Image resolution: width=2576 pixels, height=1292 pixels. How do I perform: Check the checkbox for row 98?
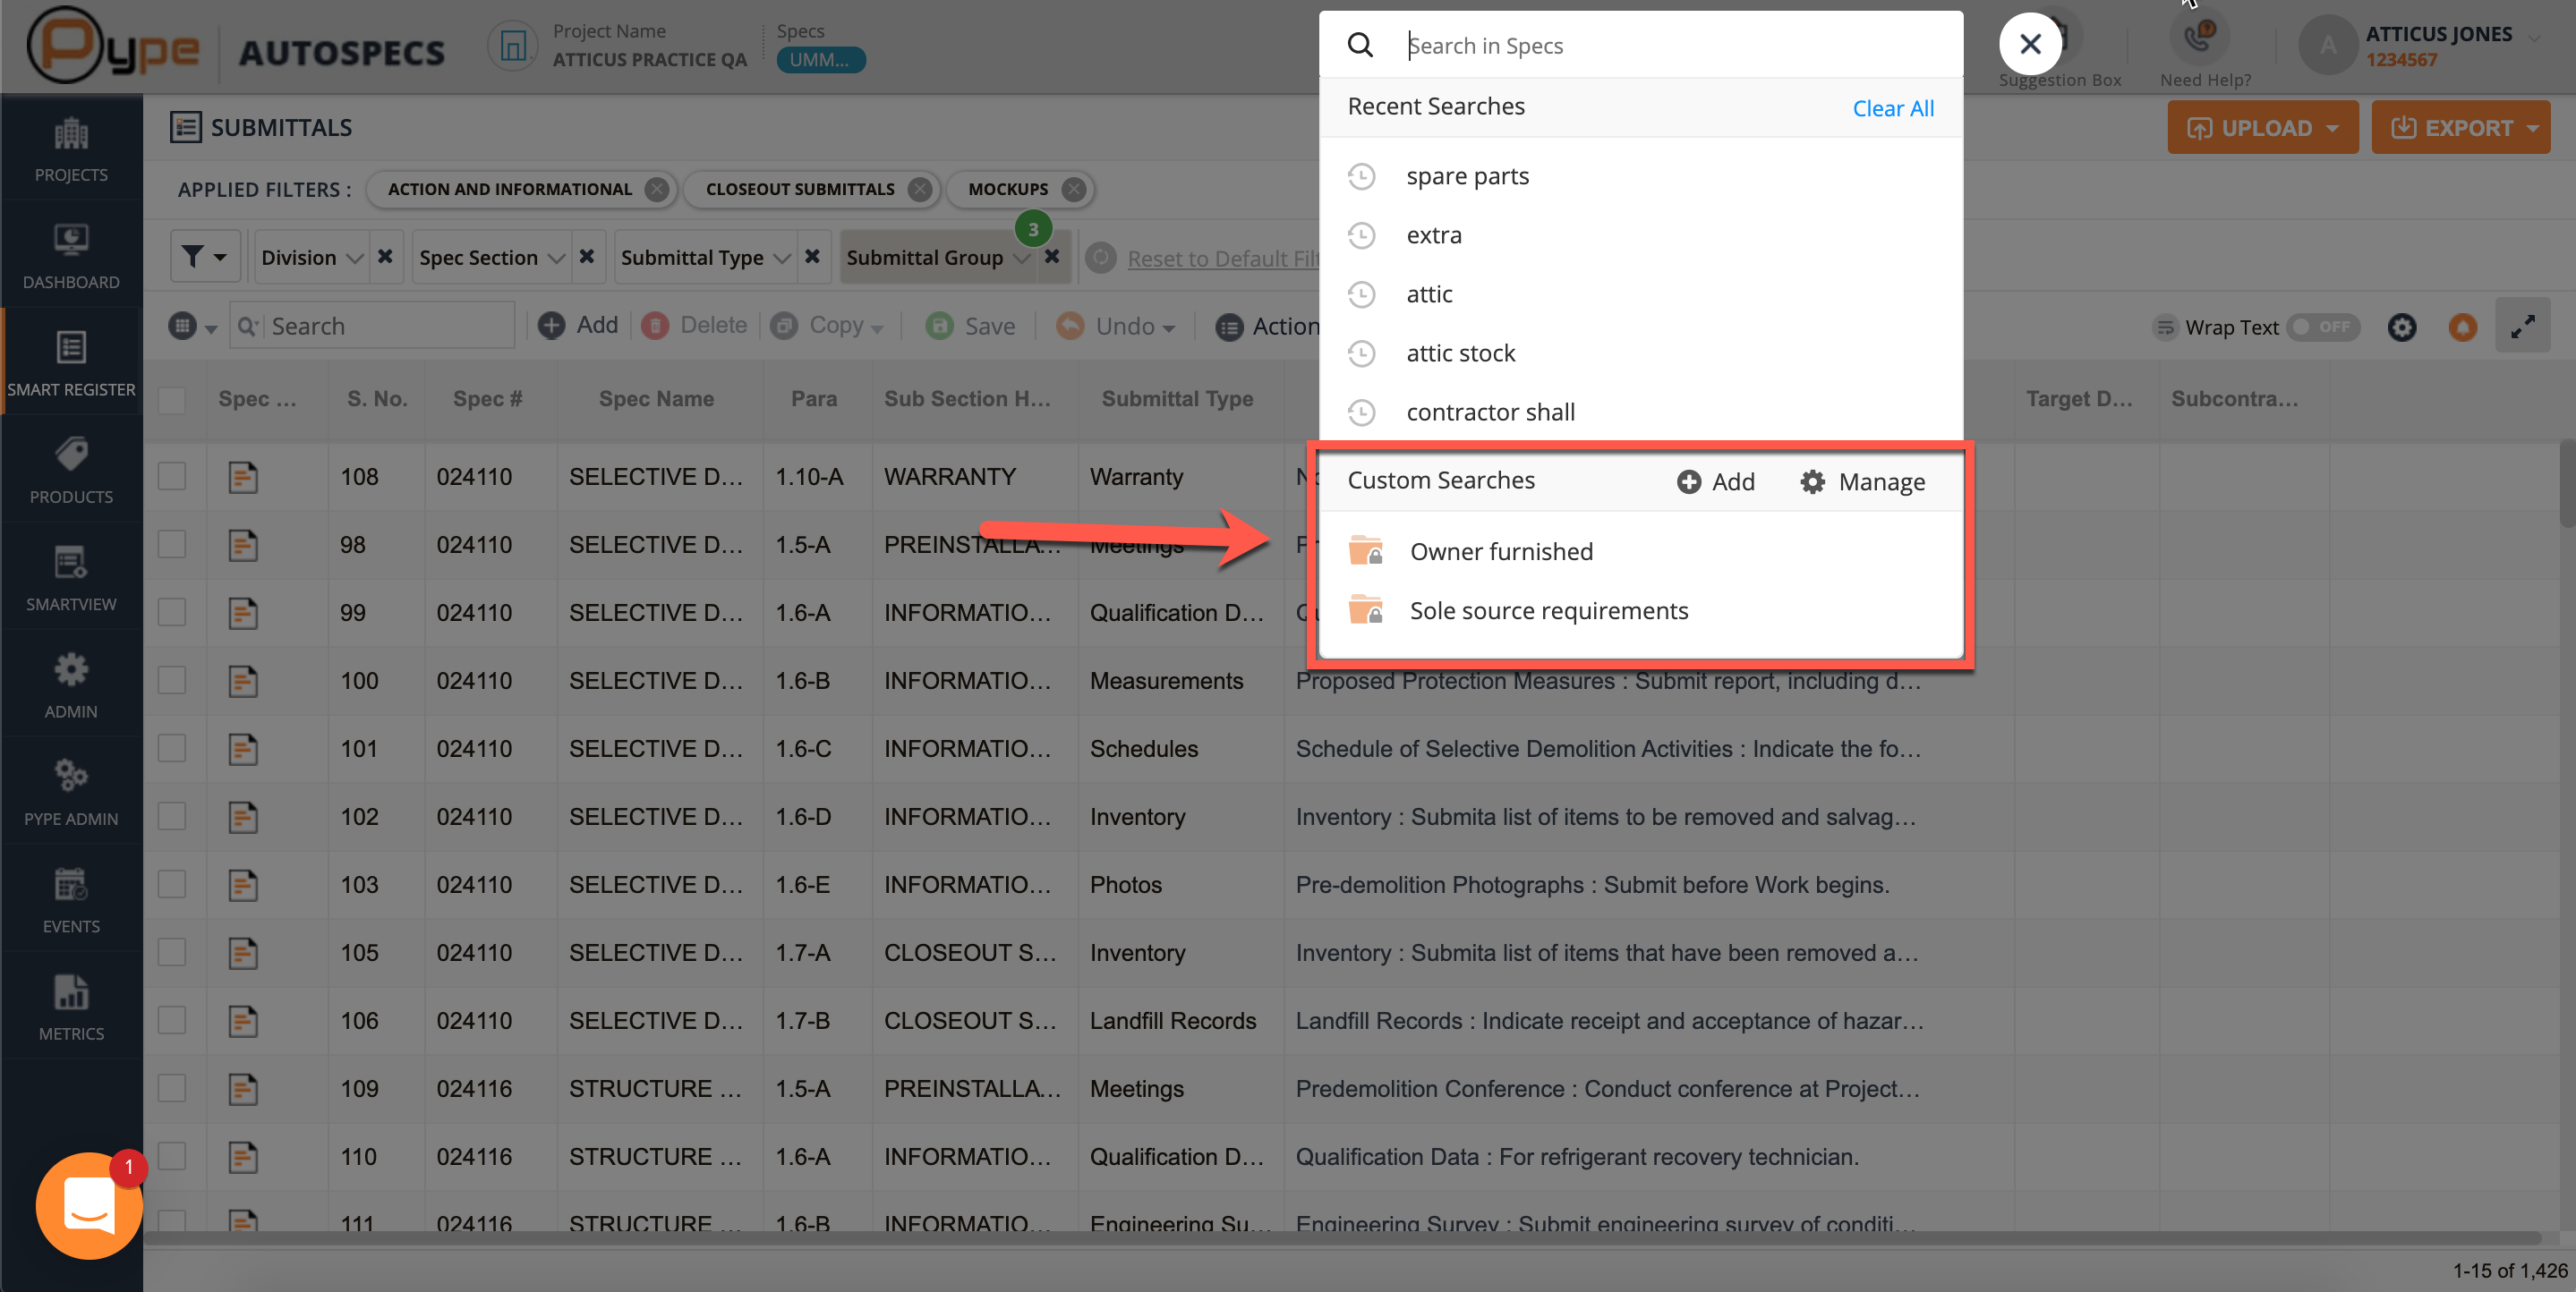pyautogui.click(x=172, y=545)
